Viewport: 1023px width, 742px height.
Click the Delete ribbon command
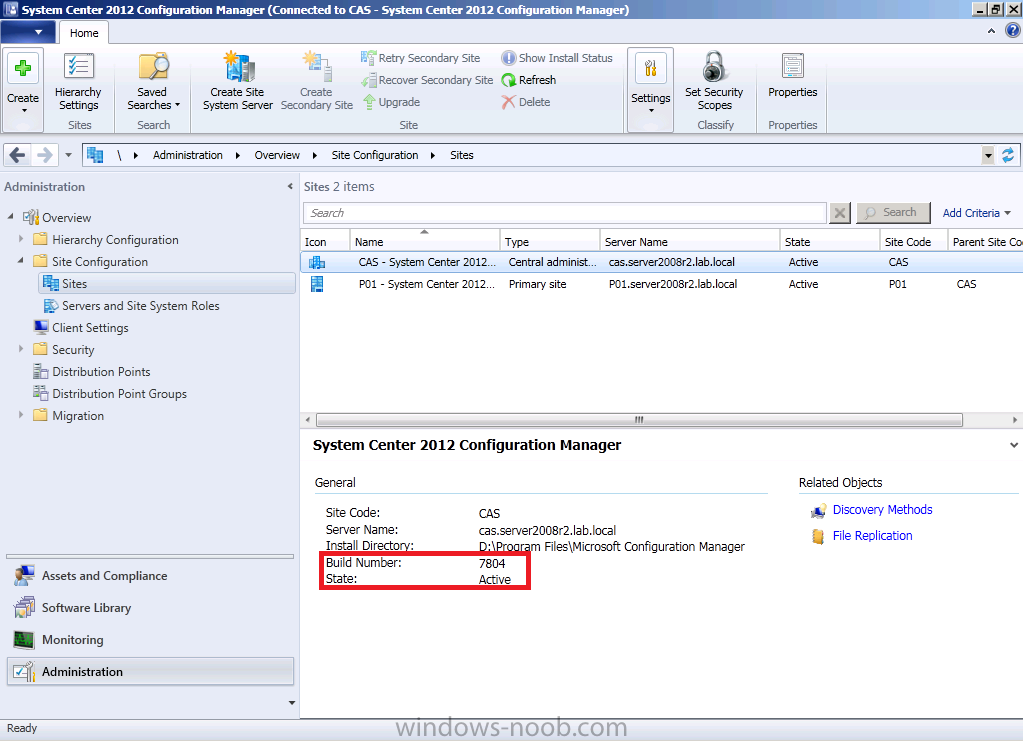point(526,102)
